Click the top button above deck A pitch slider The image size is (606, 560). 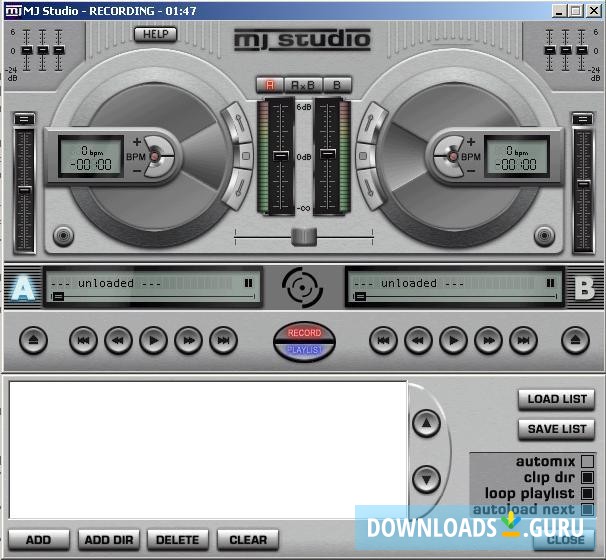[24, 119]
